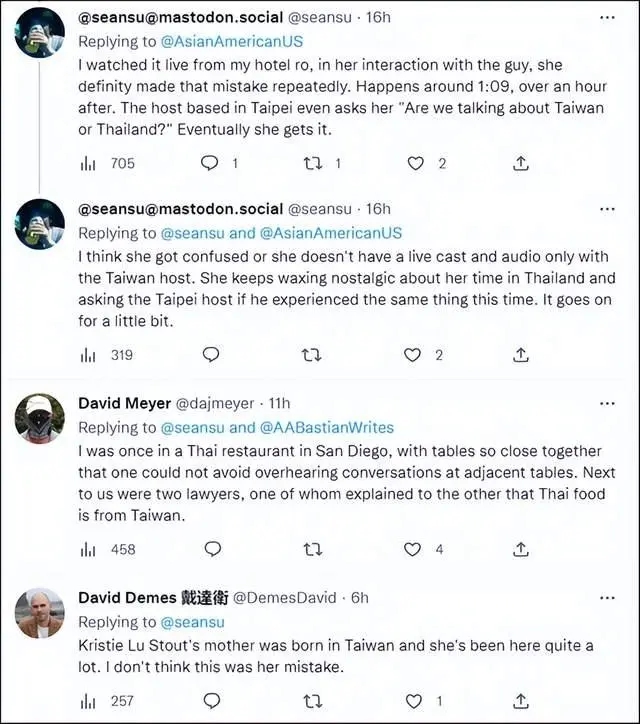Share the second seansu tweet
Screen dimensions: 640x724
pyautogui.click(x=520, y=354)
